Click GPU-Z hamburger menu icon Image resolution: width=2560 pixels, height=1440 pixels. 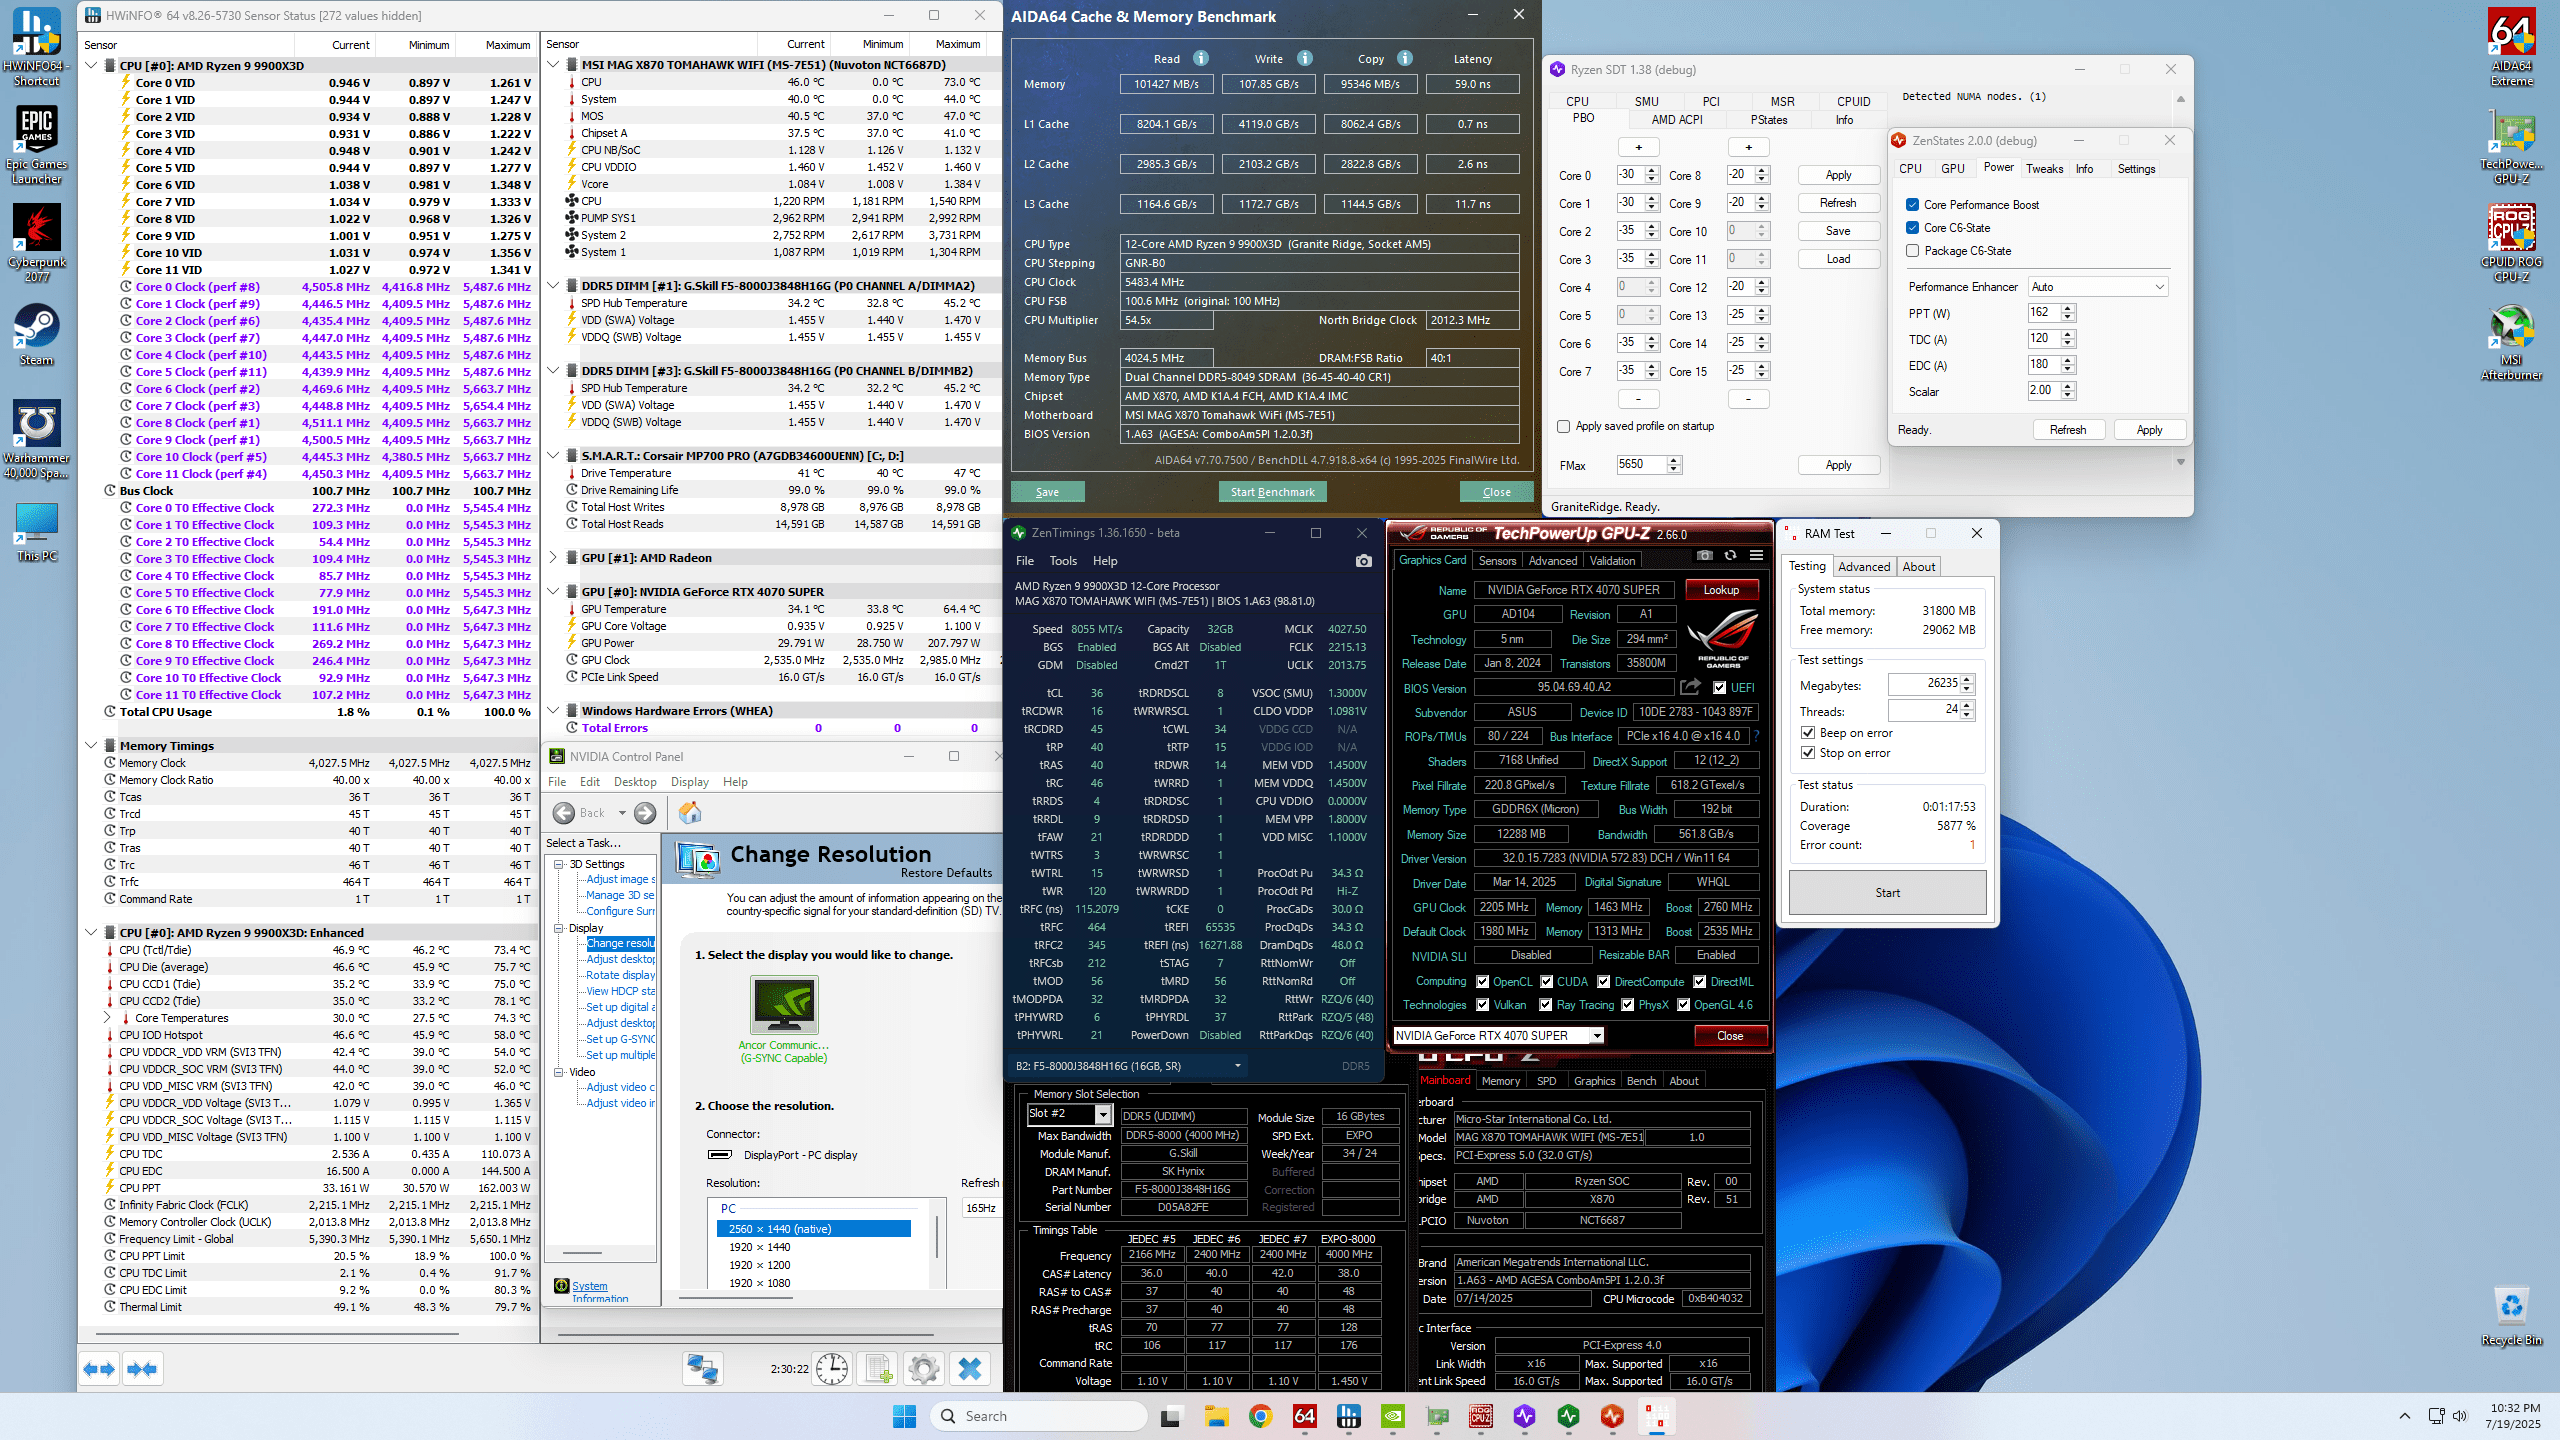[x=1756, y=556]
